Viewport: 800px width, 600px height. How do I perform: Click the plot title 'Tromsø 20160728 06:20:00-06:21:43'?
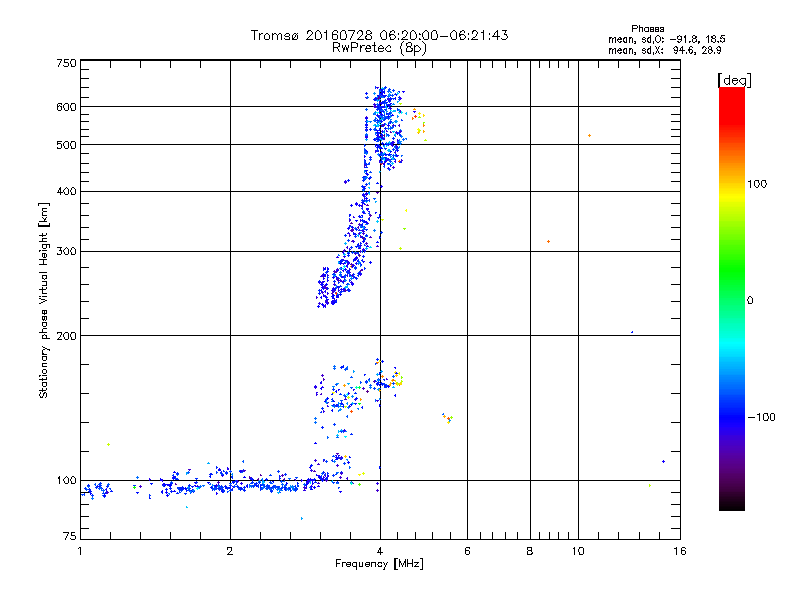click(x=379, y=35)
